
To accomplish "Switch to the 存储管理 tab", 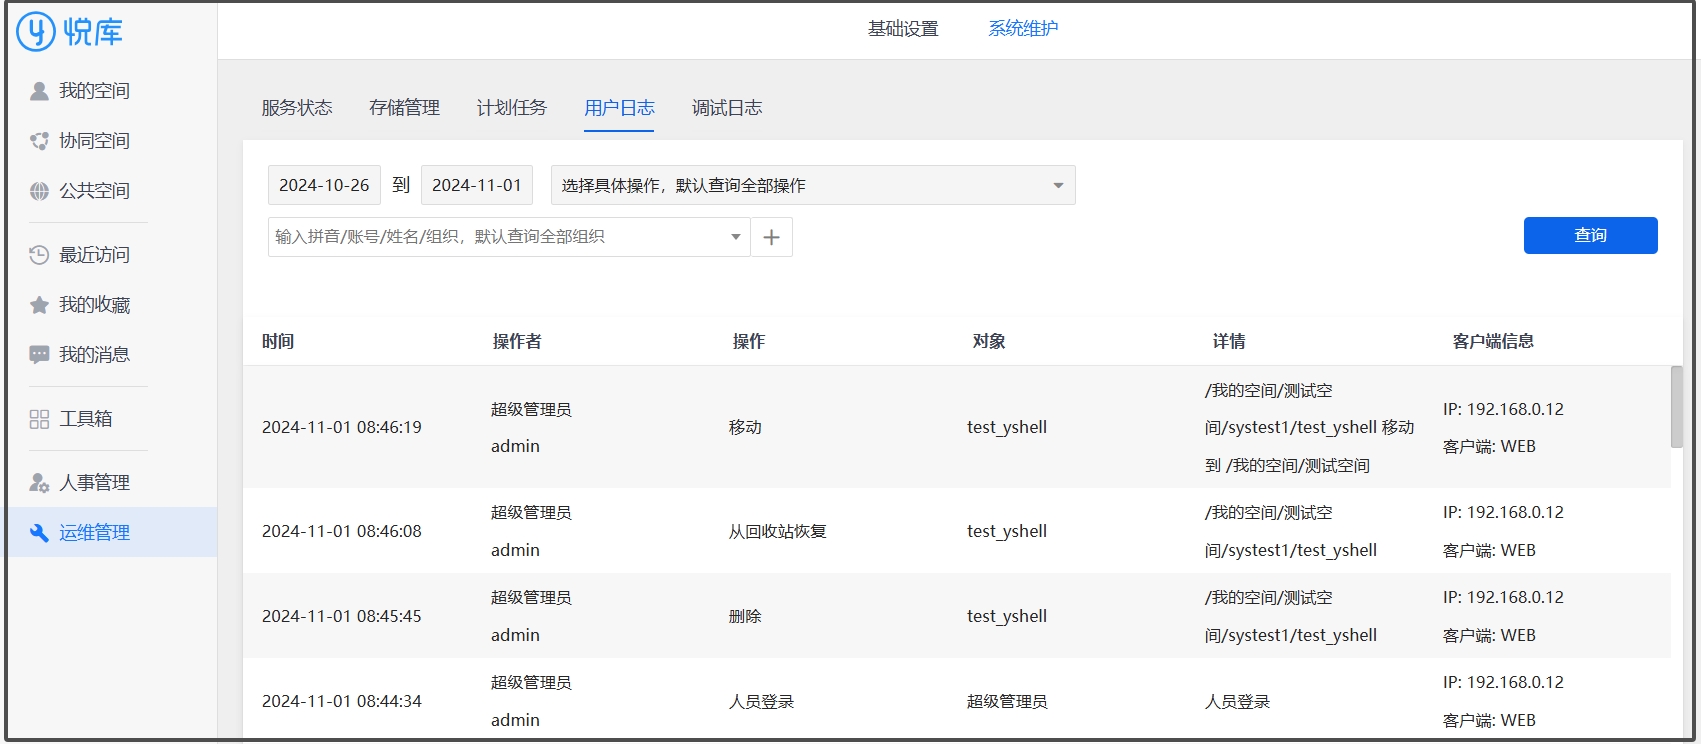I will [404, 108].
